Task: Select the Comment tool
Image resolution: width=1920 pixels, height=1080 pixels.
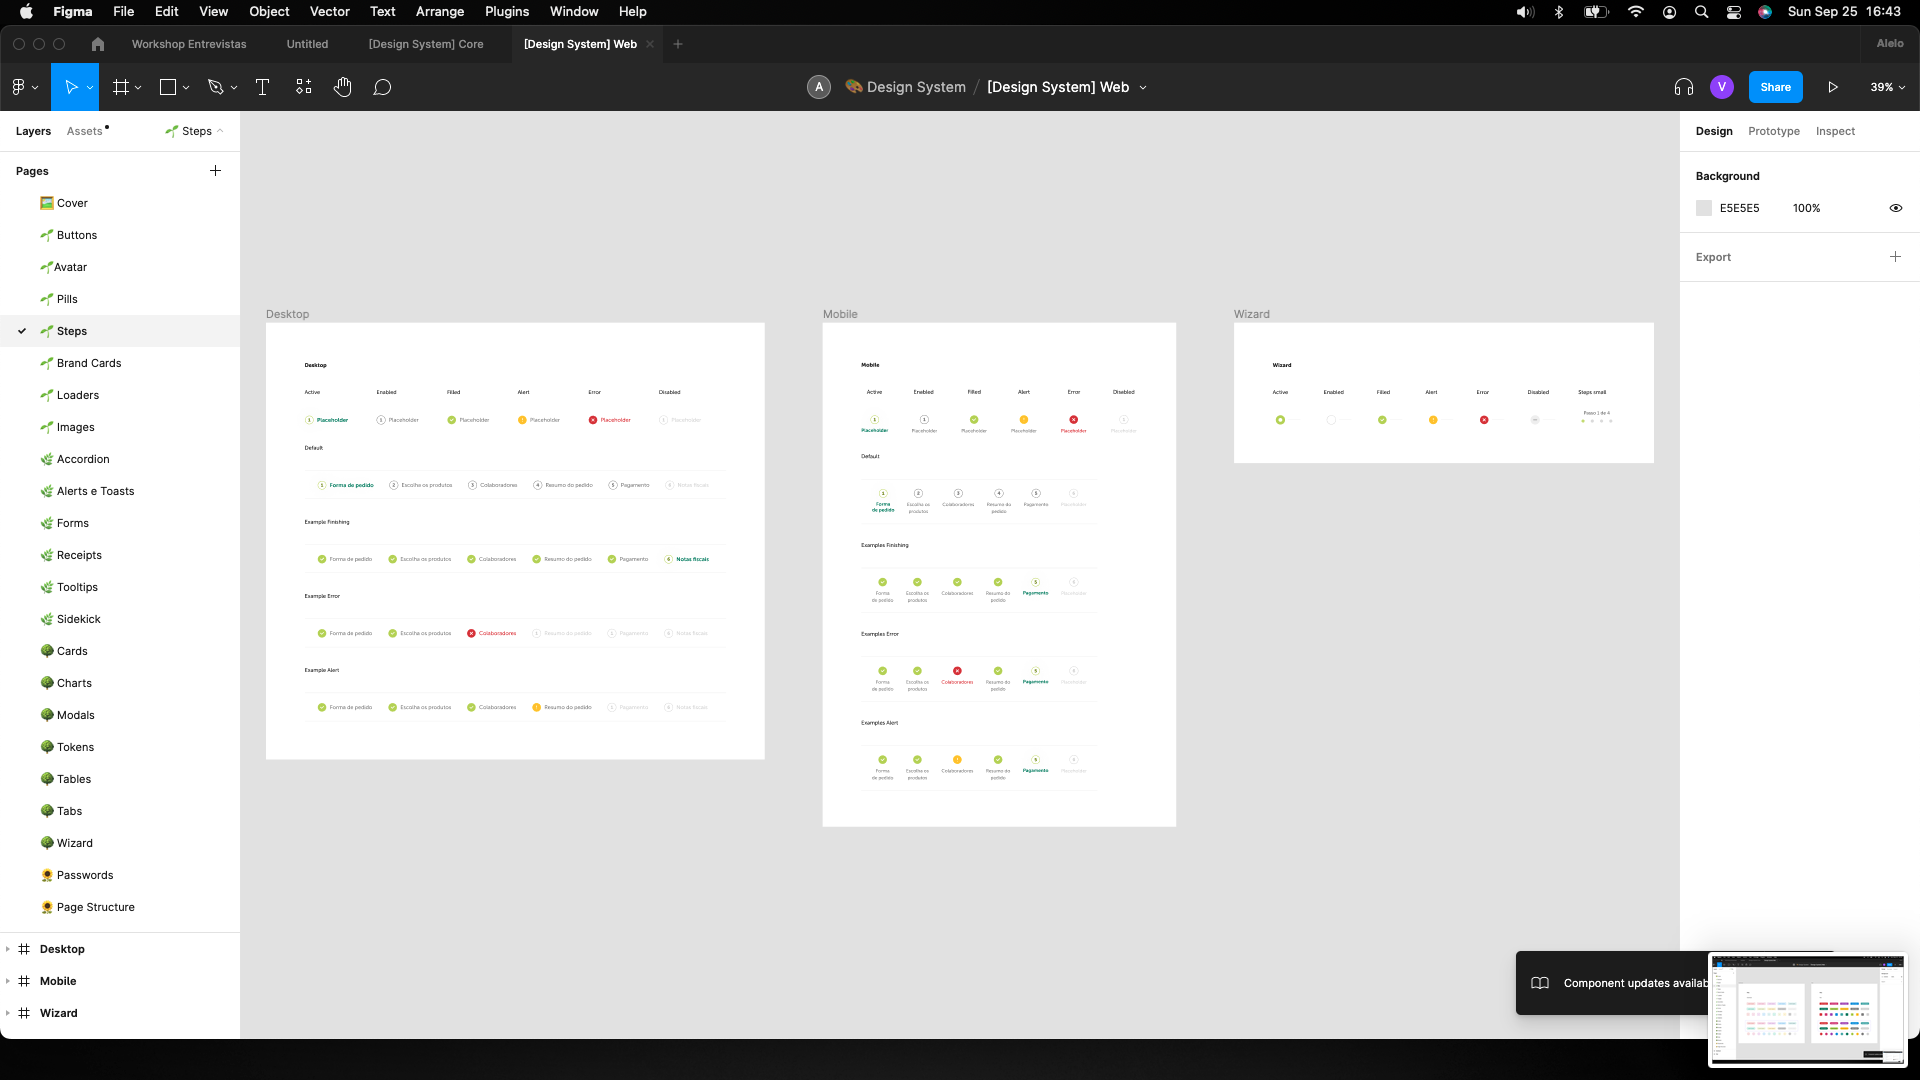Action: [x=382, y=87]
